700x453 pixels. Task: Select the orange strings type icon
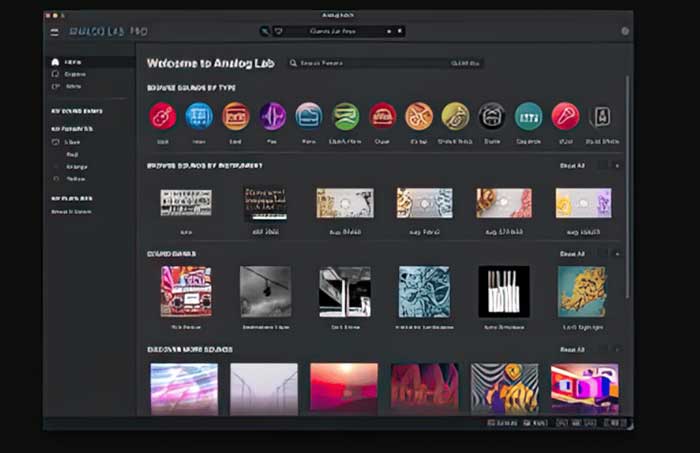419,116
